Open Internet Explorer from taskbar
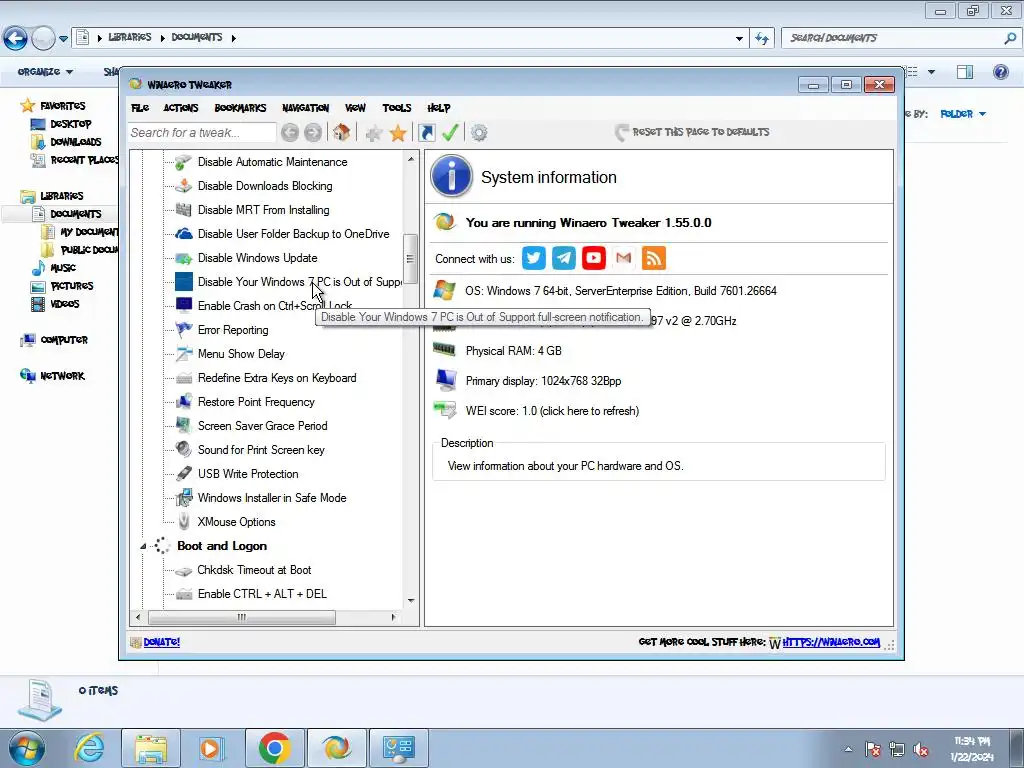1024x768 pixels. click(89, 748)
